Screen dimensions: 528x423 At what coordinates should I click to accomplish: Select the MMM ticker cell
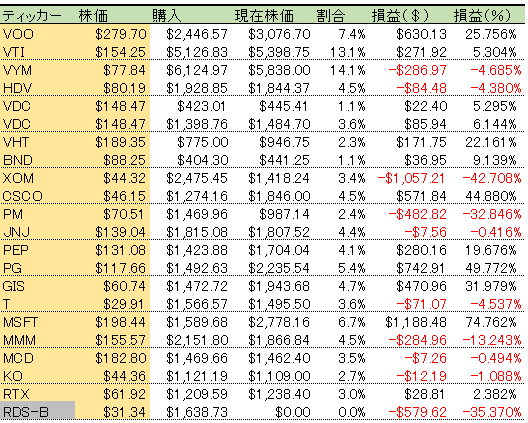19,340
